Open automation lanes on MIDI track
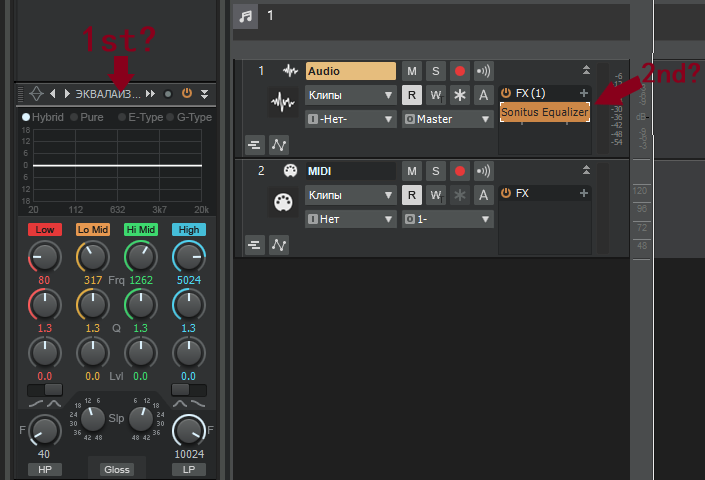 pyautogui.click(x=279, y=244)
